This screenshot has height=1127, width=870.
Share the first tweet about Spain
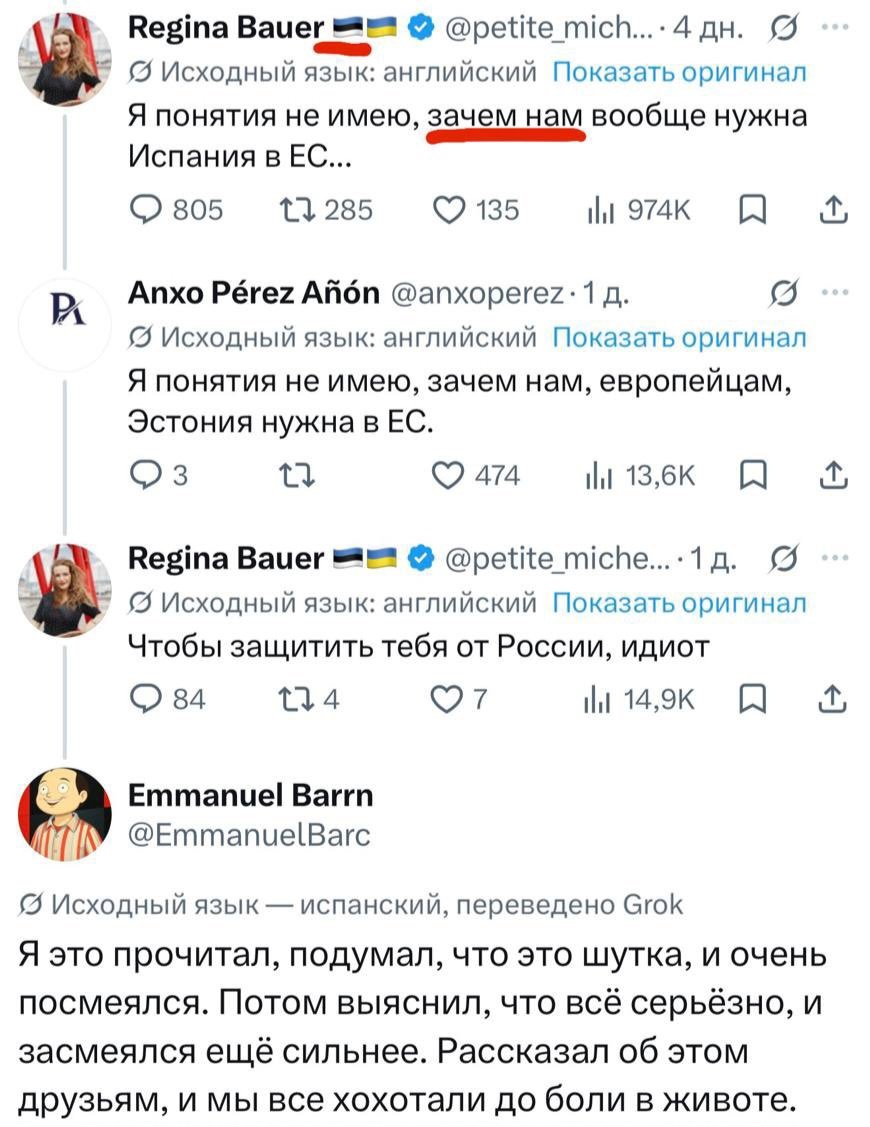pos(833,209)
